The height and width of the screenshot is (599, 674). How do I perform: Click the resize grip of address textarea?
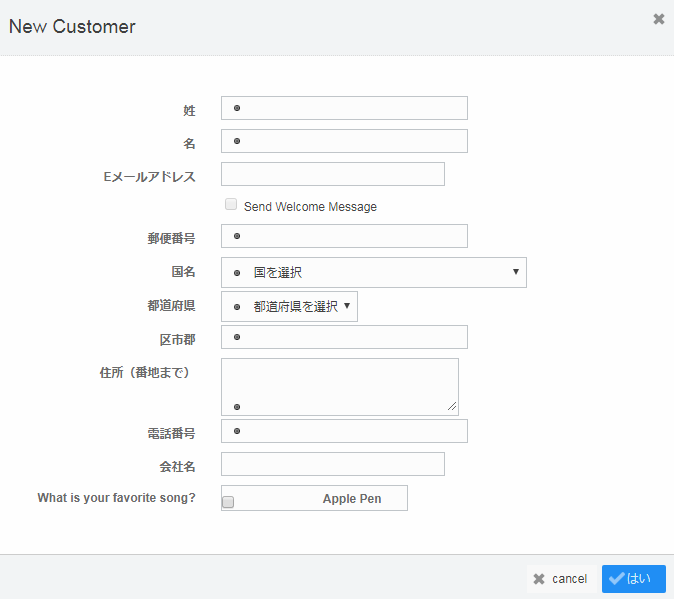pyautogui.click(x=452, y=406)
